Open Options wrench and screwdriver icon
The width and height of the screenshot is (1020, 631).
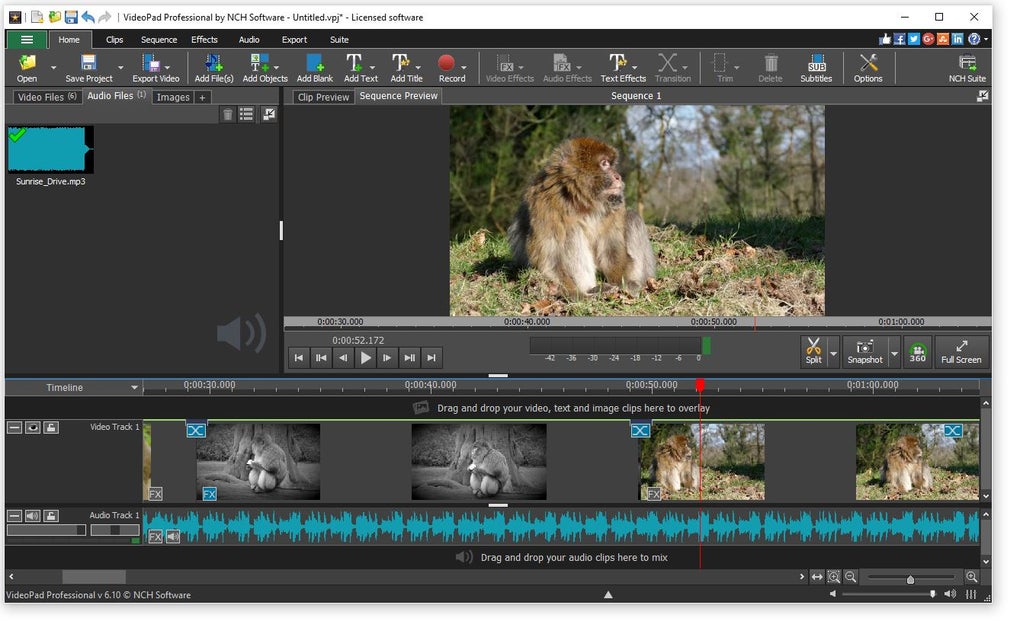pos(867,68)
